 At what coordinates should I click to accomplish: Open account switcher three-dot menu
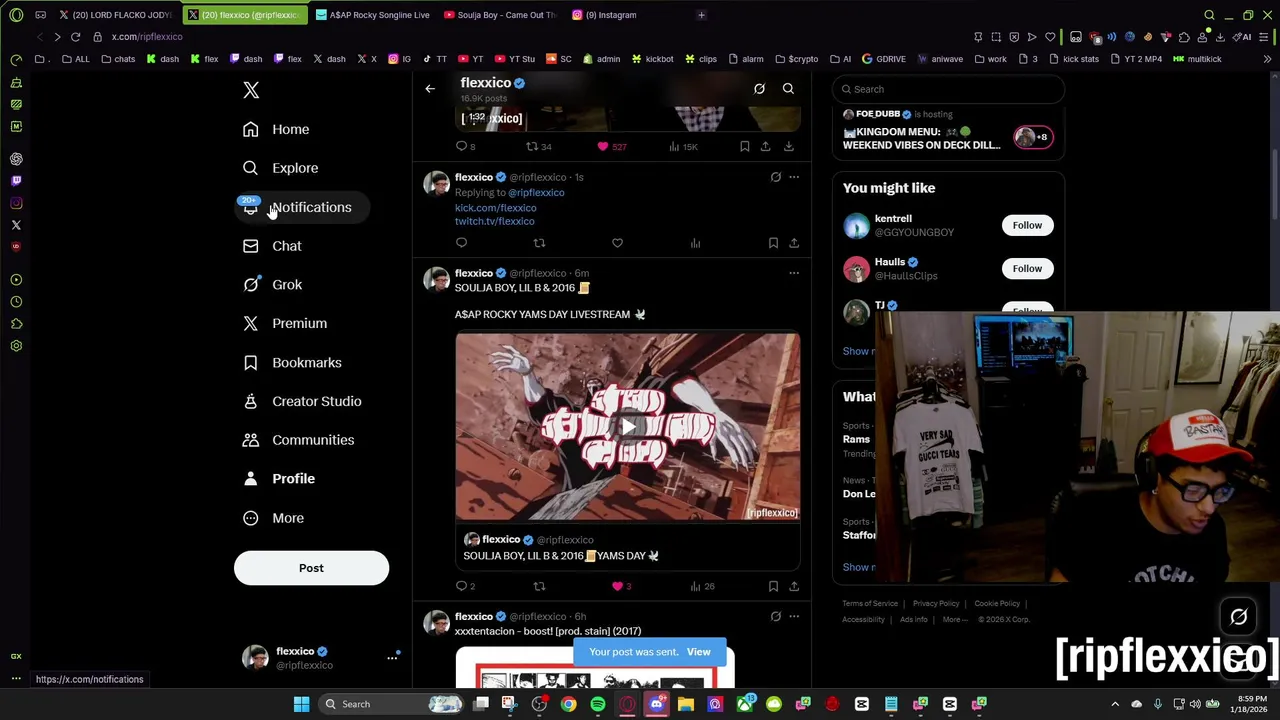click(392, 658)
